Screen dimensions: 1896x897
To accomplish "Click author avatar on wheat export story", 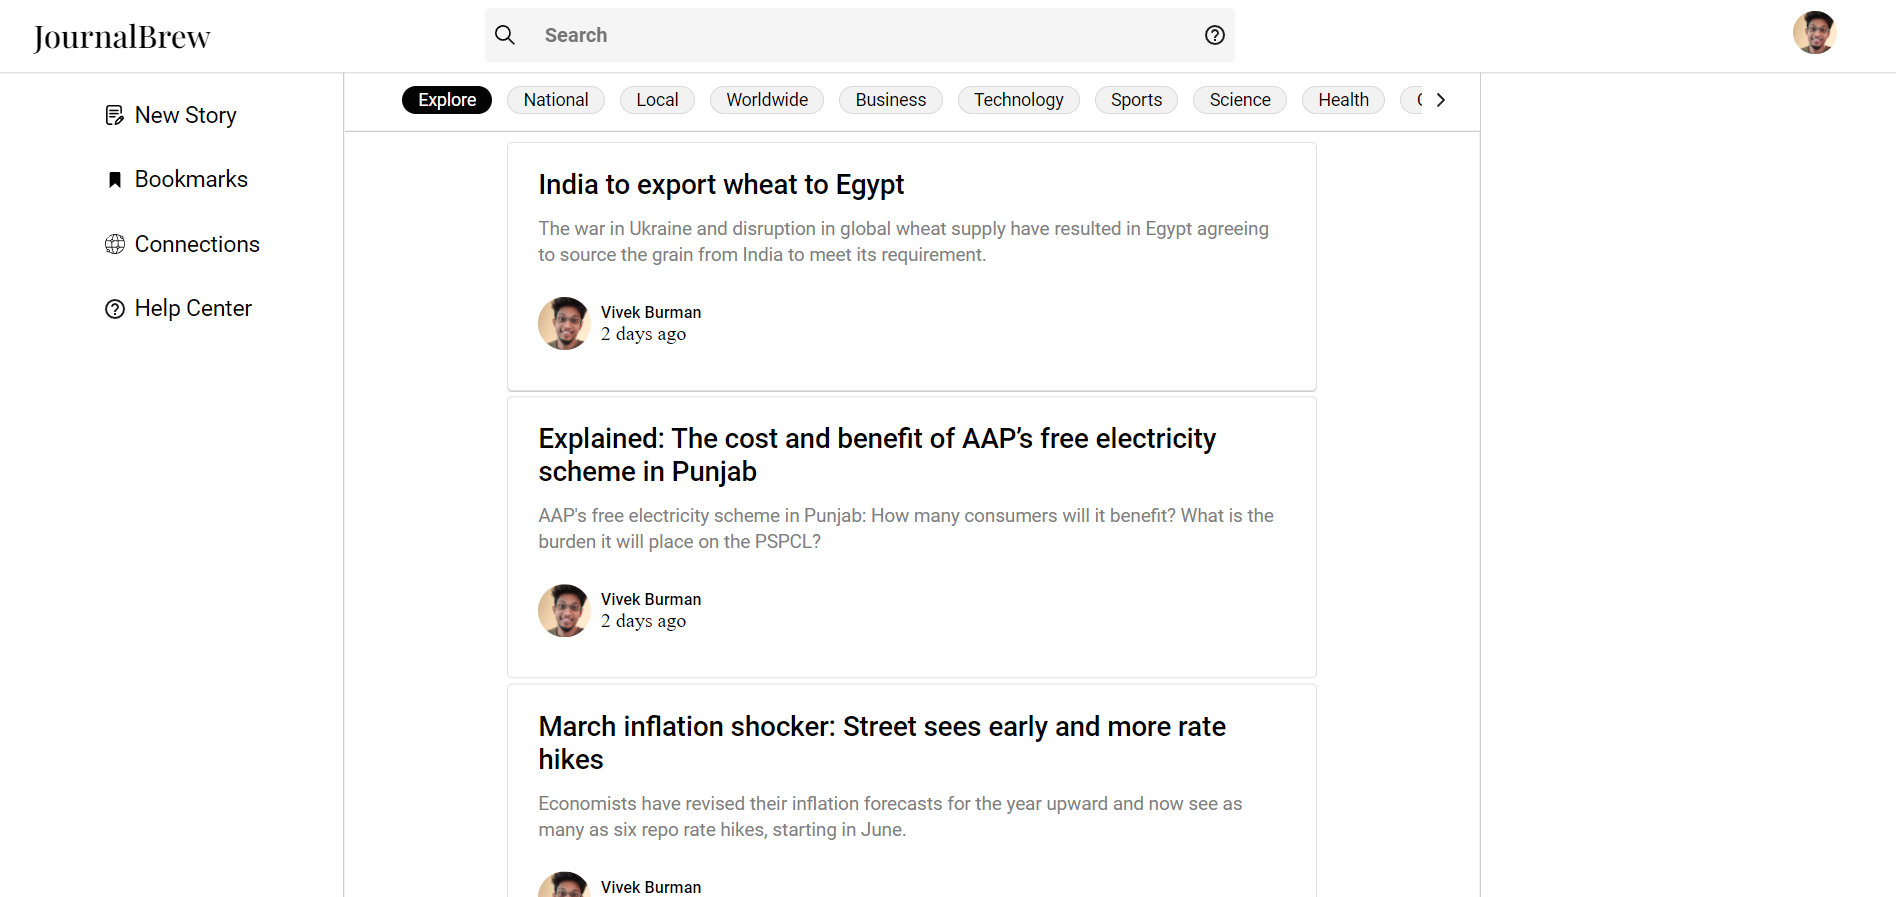I will (x=564, y=323).
